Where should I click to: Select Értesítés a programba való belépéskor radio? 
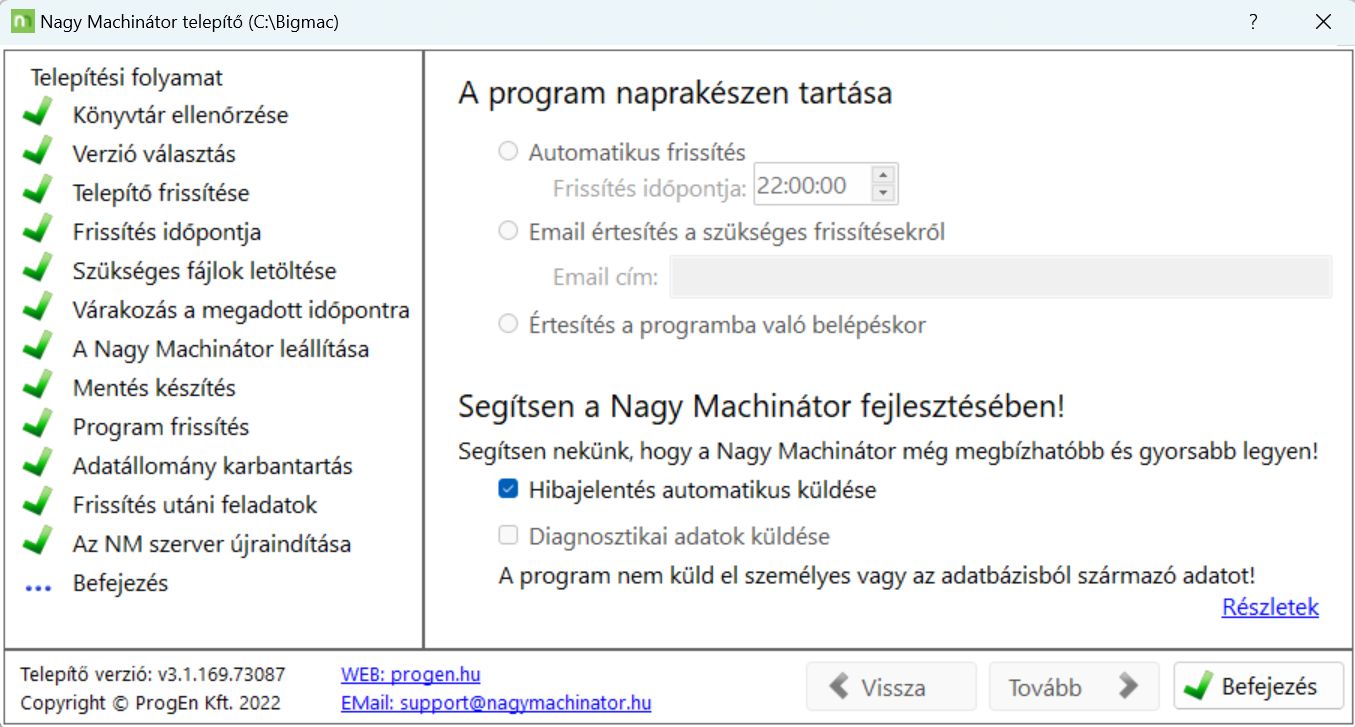tap(509, 324)
